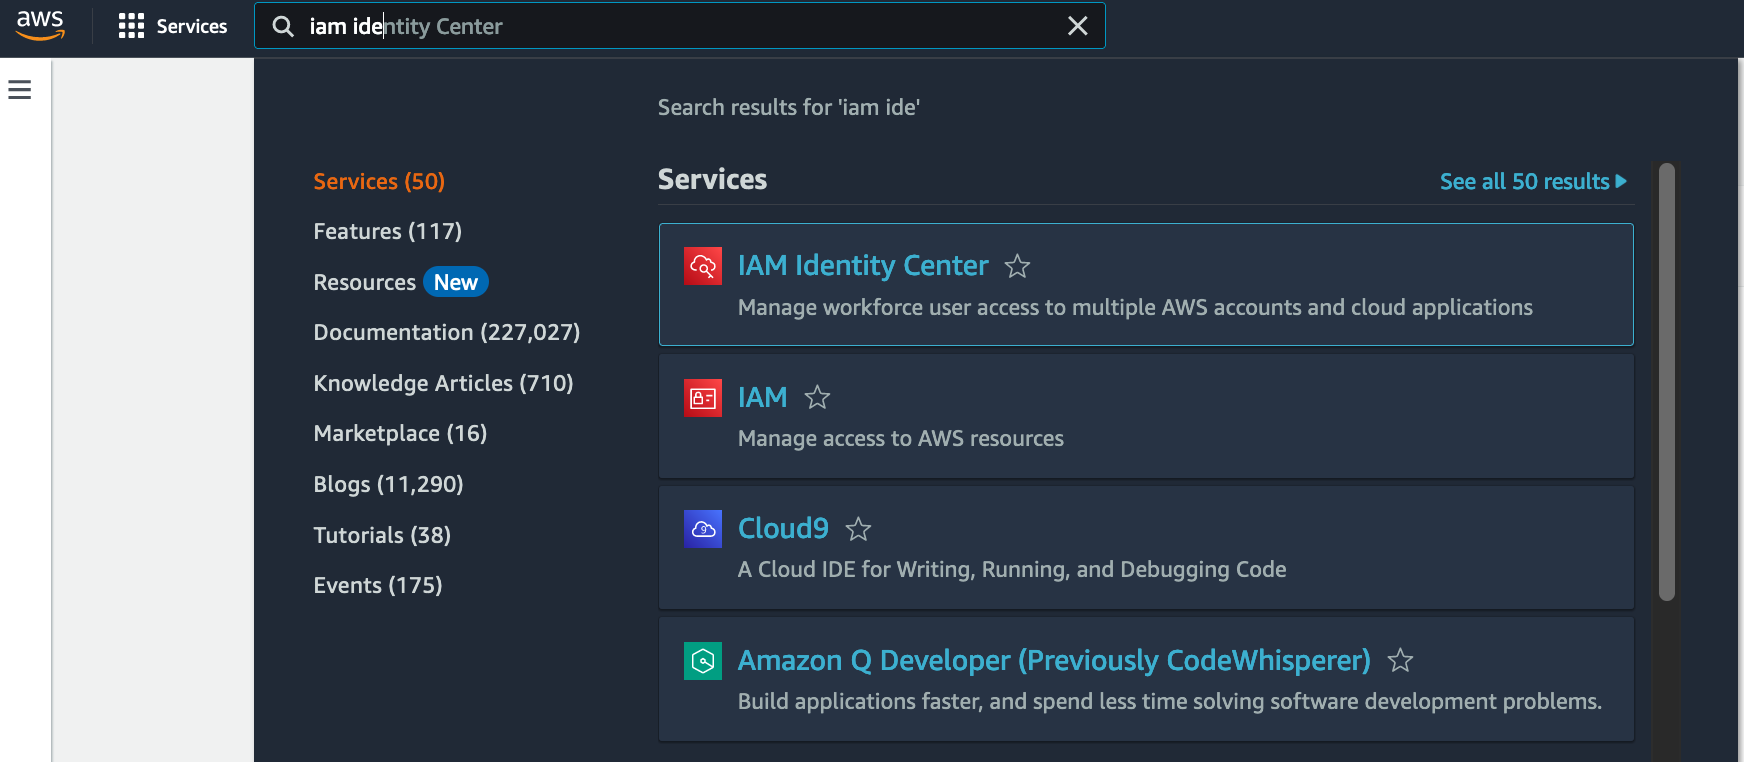Viewport: 1744px width, 762px height.
Task: Click the Services label in top bar
Action: [192, 26]
